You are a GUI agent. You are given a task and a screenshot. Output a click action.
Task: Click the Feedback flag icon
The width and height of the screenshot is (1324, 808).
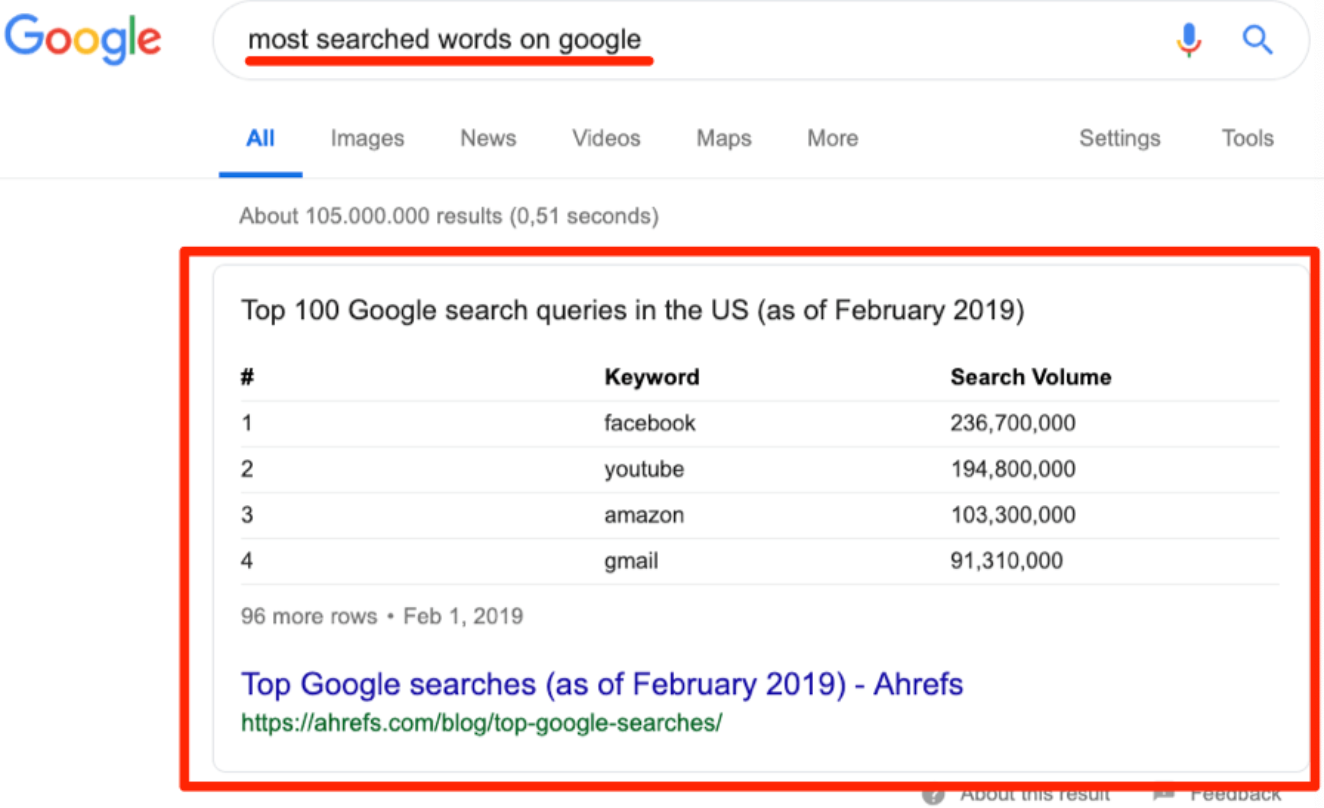click(1163, 796)
